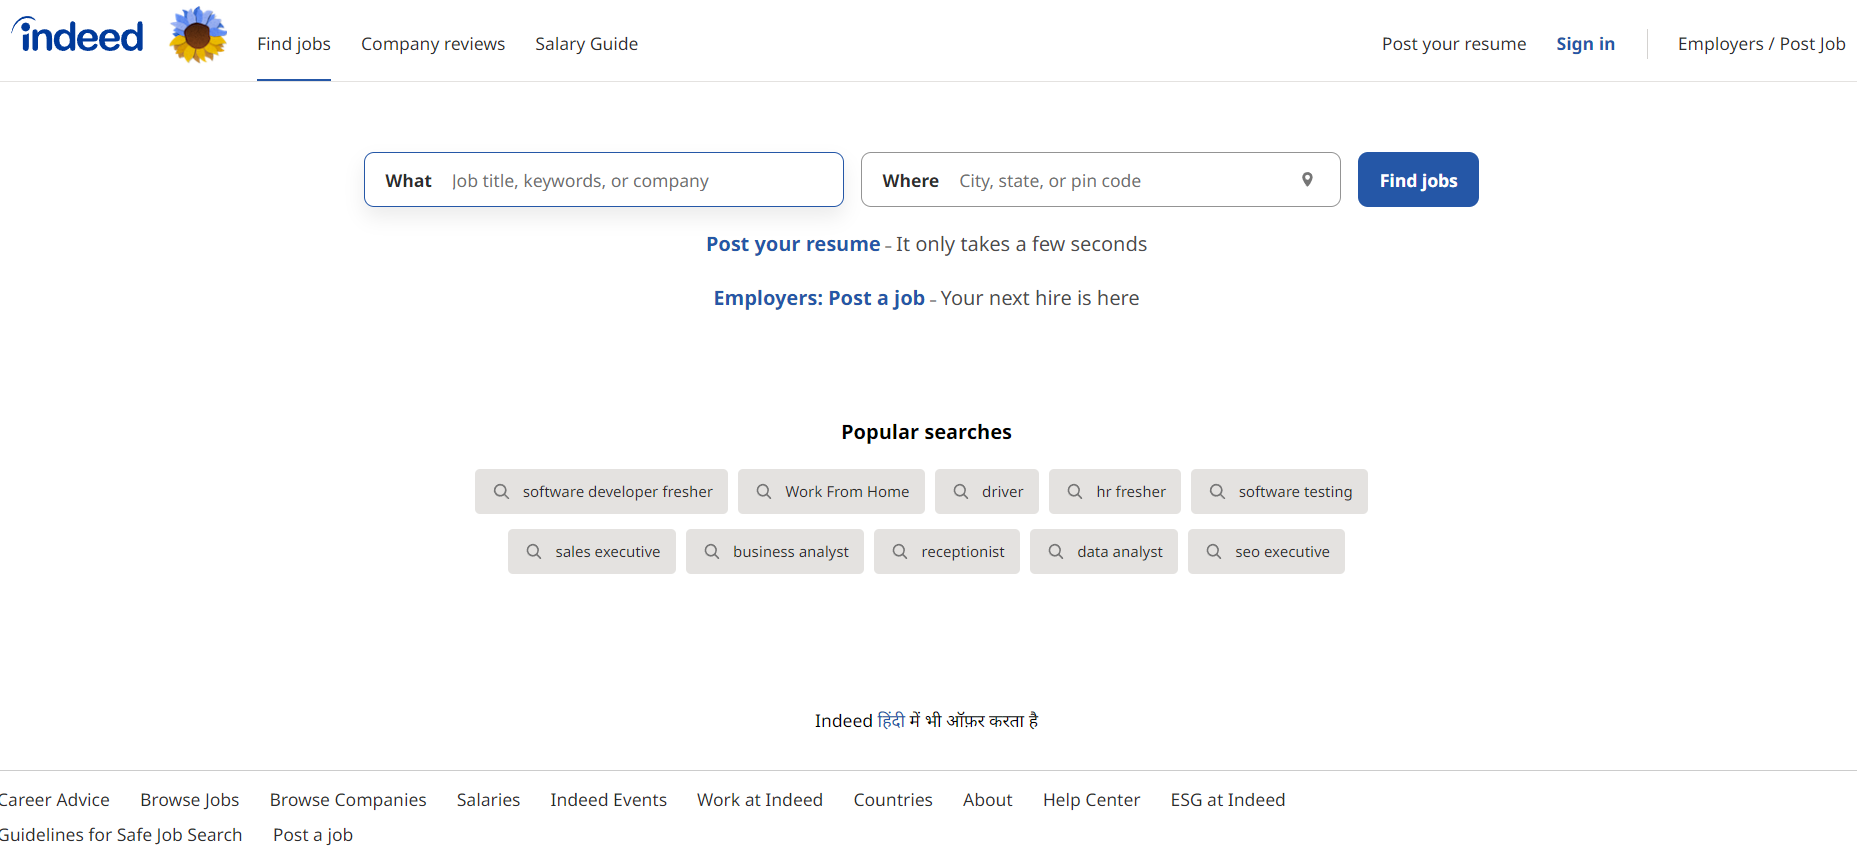Select the Find jobs navigation tab
Image resolution: width=1857 pixels, height=857 pixels.
(294, 44)
